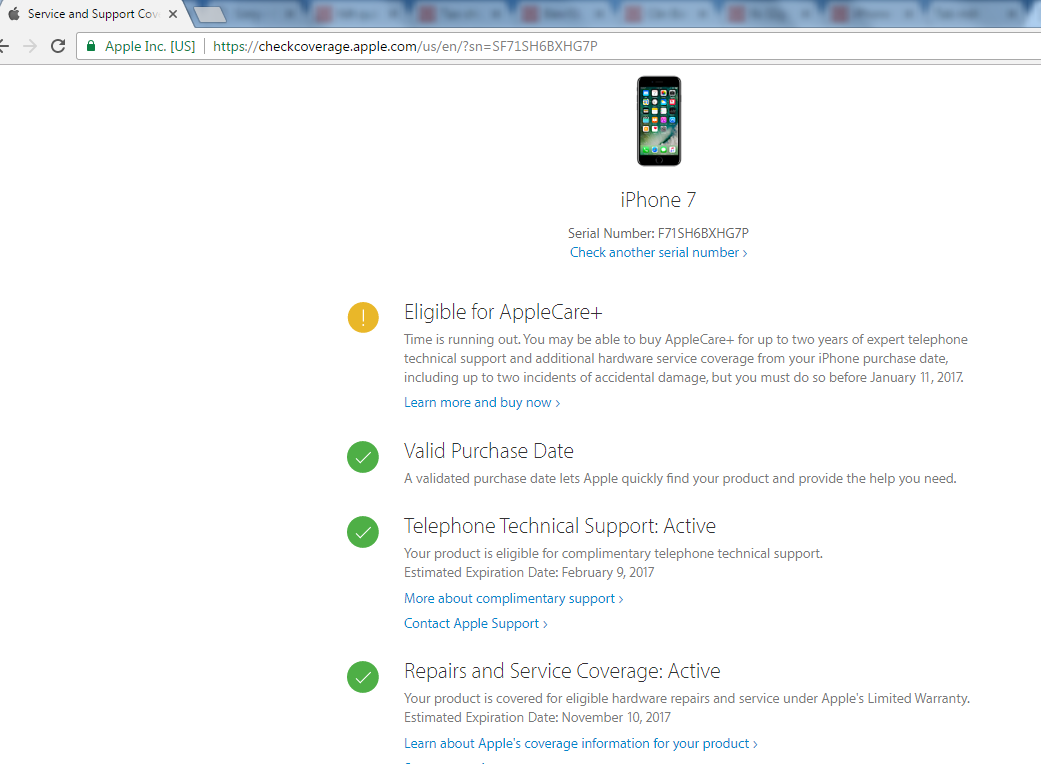The height and width of the screenshot is (764, 1041).
Task: Click green checkmark beside Repairs and Service Coverage
Action: (363, 677)
